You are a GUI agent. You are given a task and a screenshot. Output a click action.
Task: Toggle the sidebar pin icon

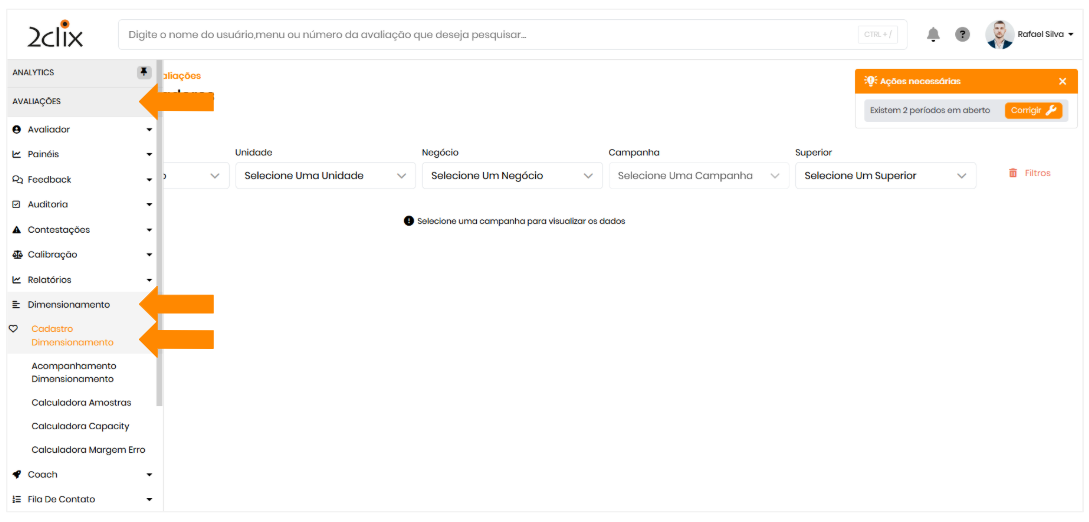point(144,72)
